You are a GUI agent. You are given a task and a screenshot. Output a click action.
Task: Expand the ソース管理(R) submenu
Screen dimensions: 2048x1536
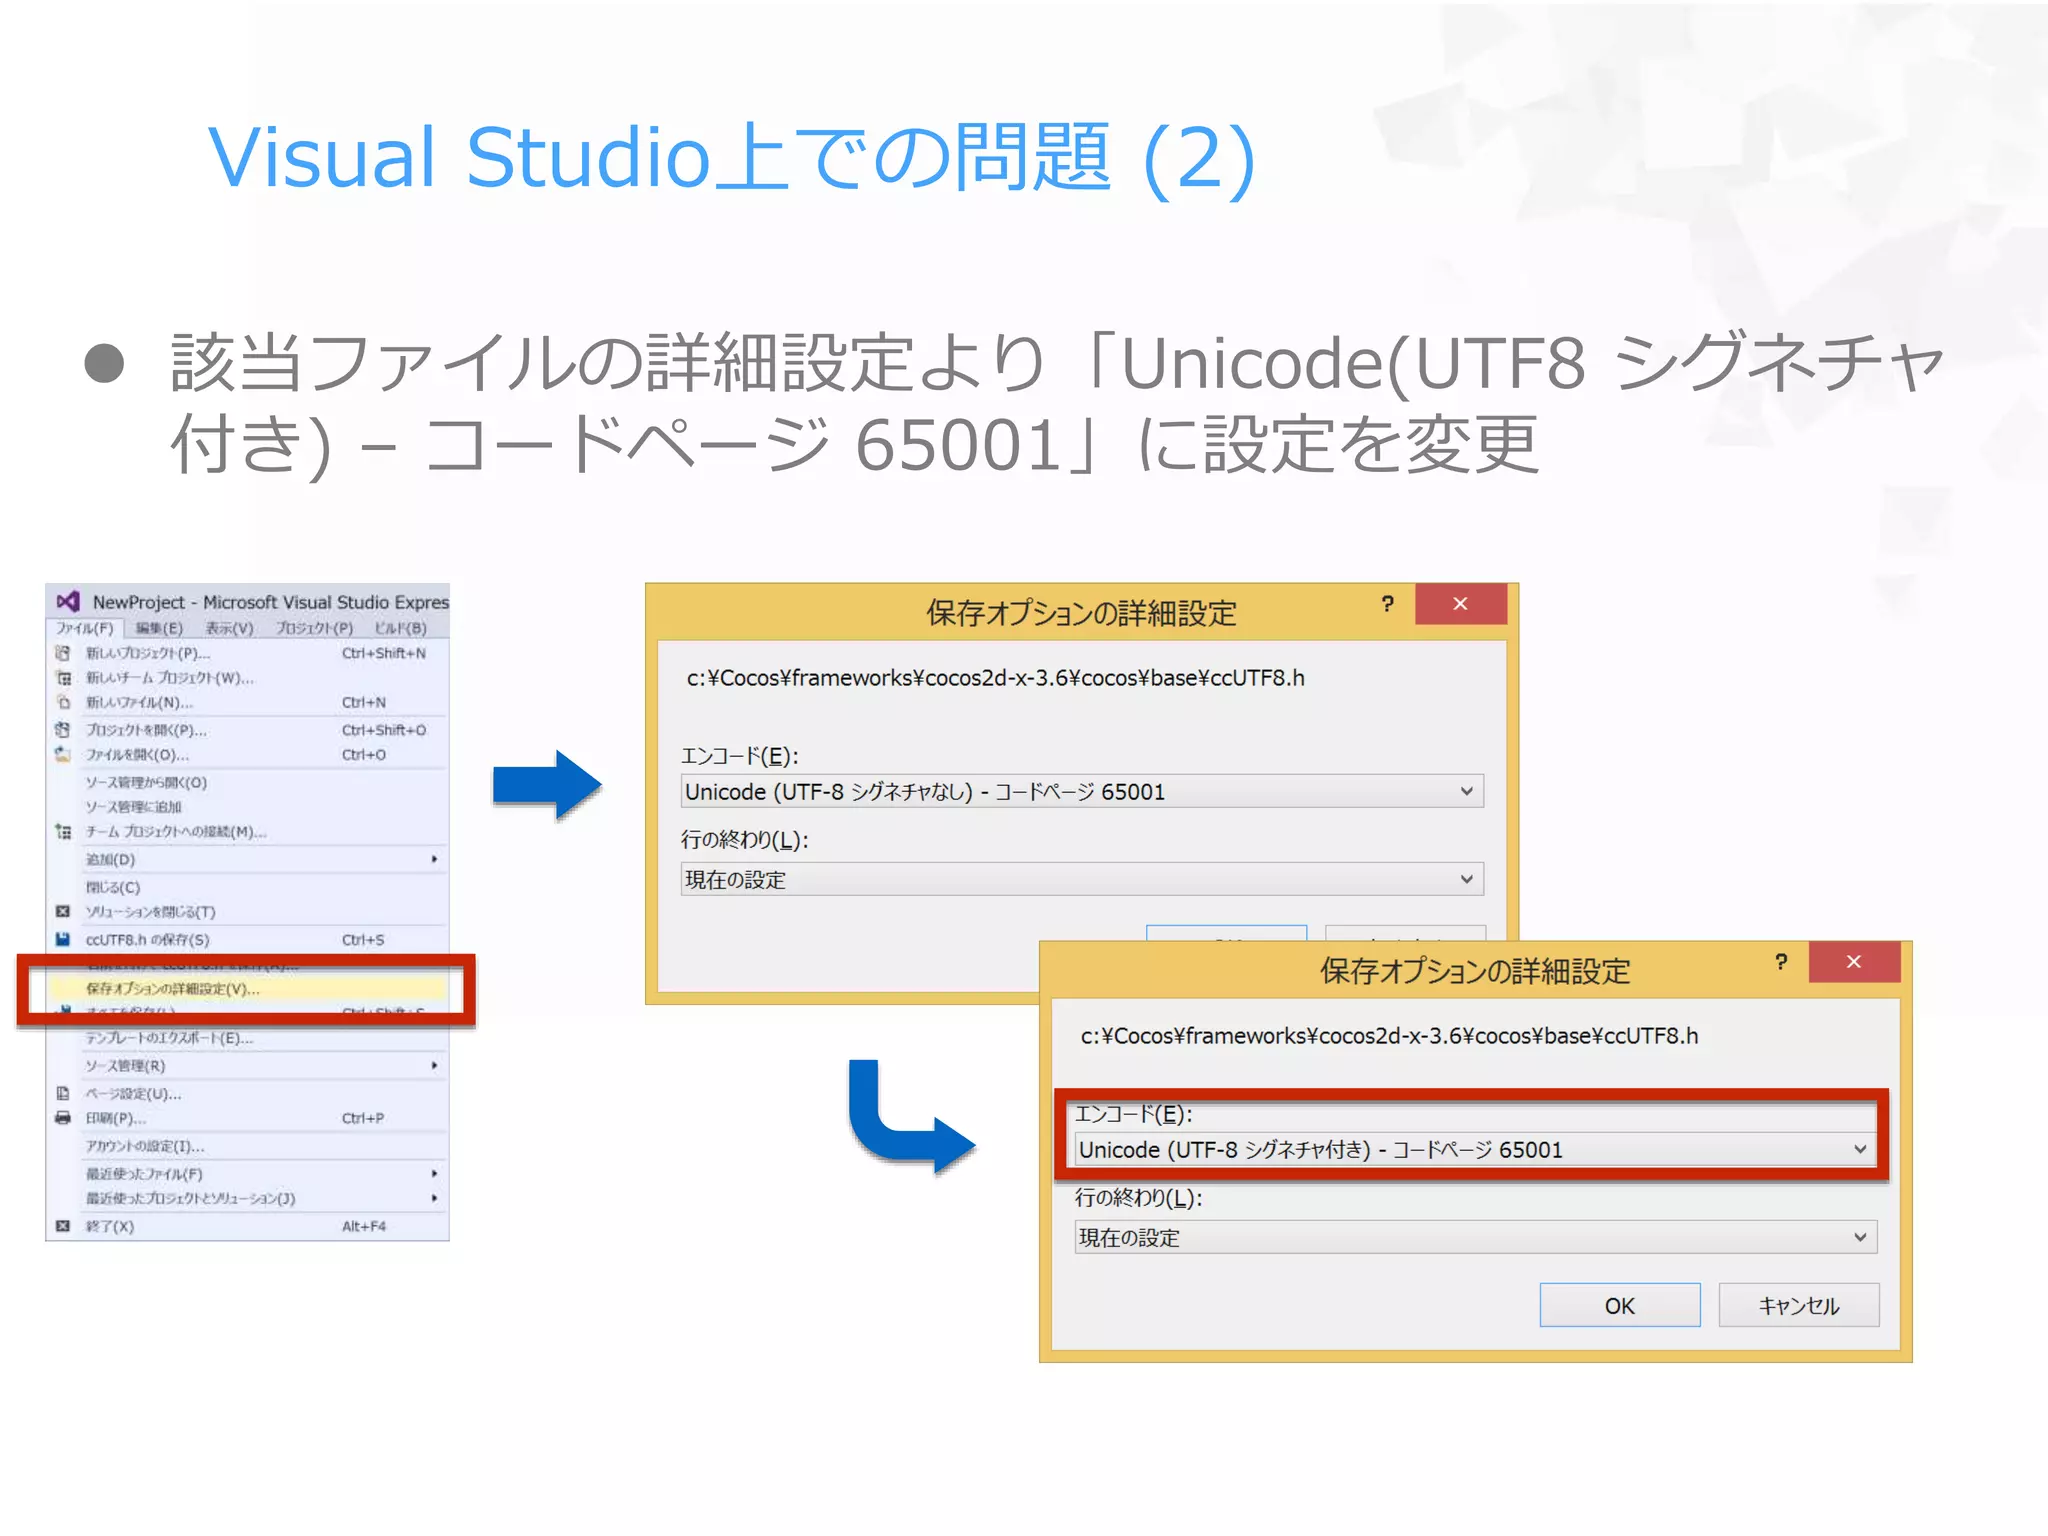434,1065
